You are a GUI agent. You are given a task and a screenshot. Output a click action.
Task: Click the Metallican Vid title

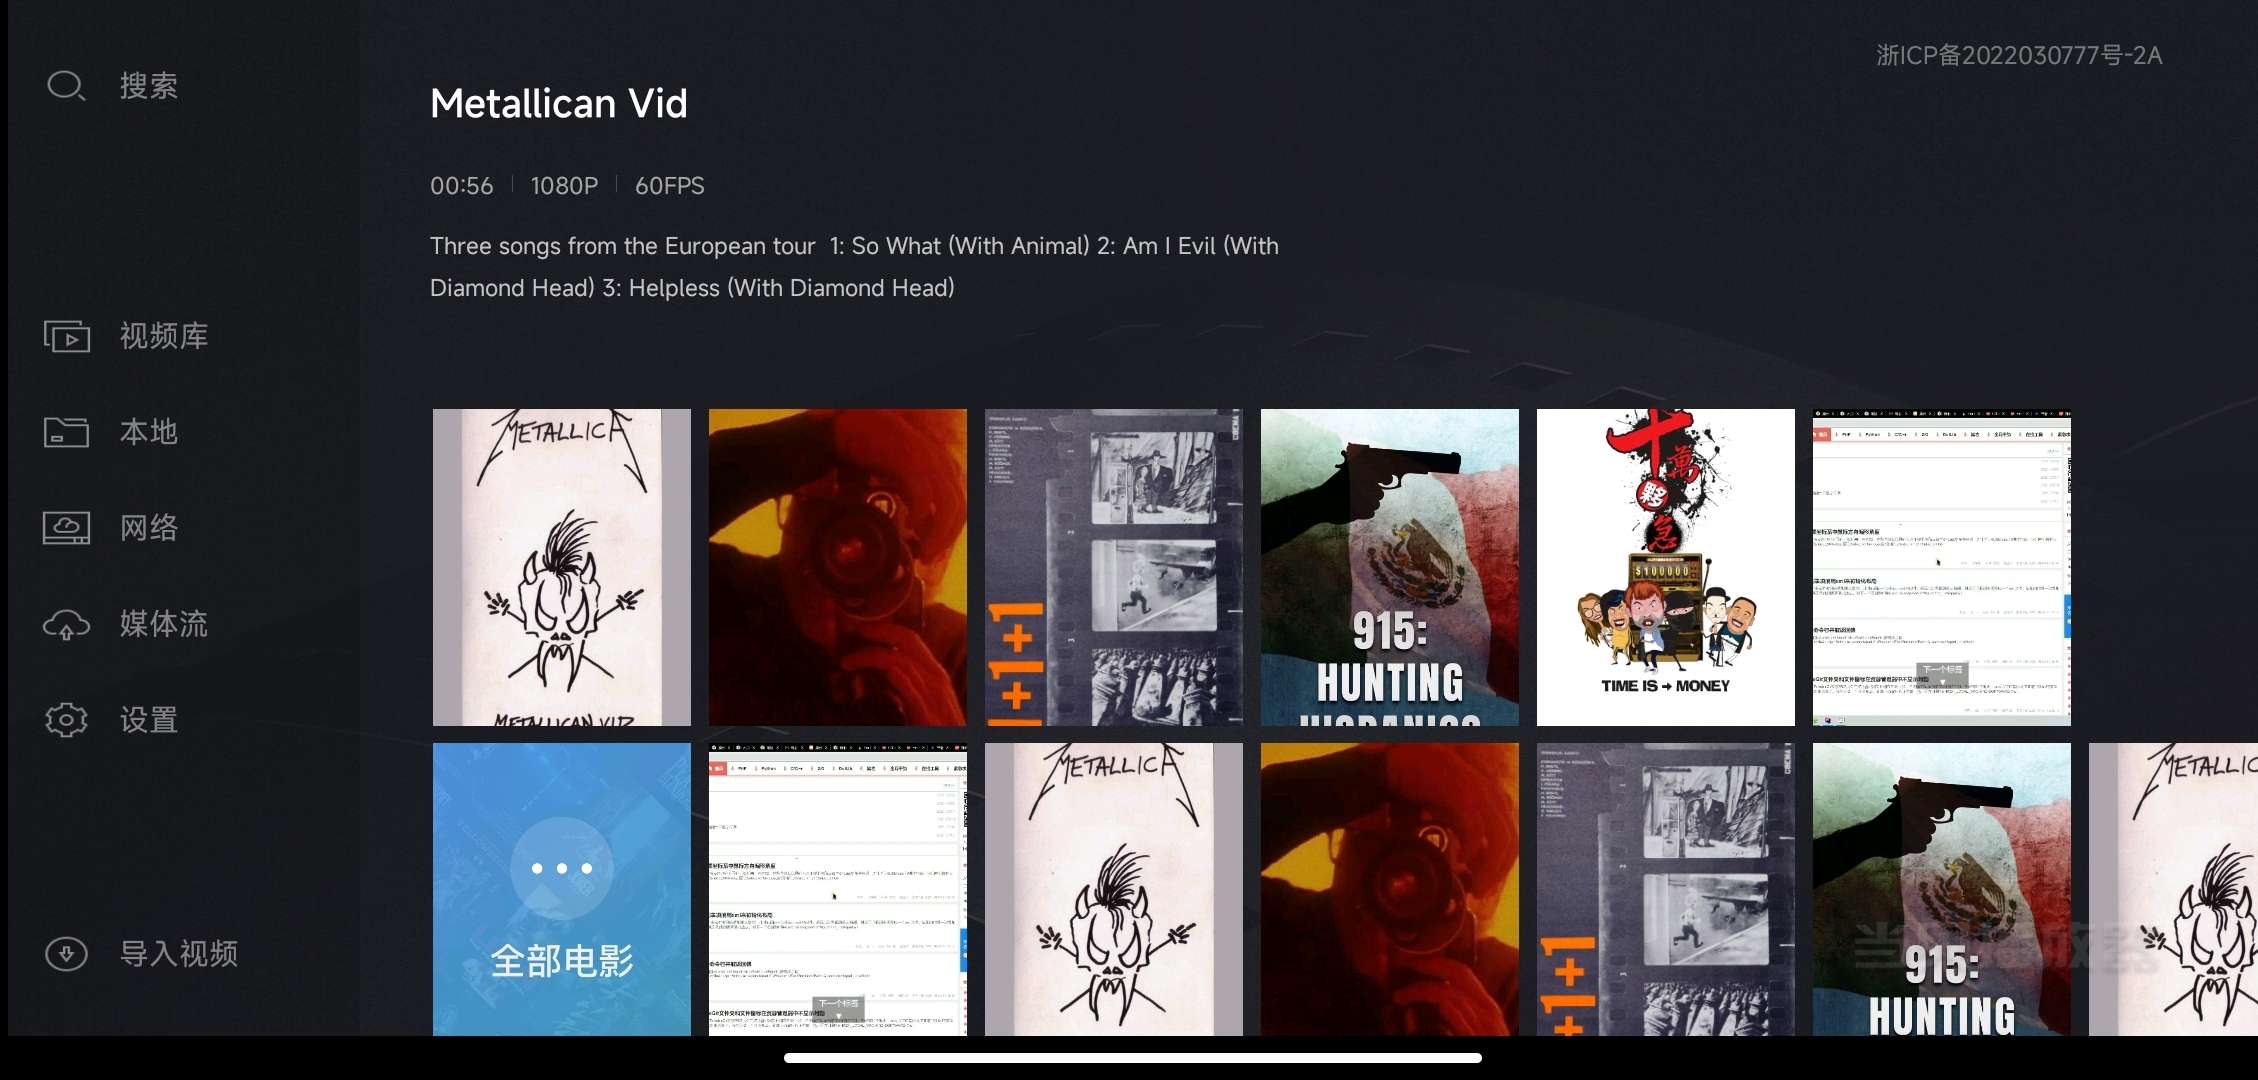tap(559, 104)
